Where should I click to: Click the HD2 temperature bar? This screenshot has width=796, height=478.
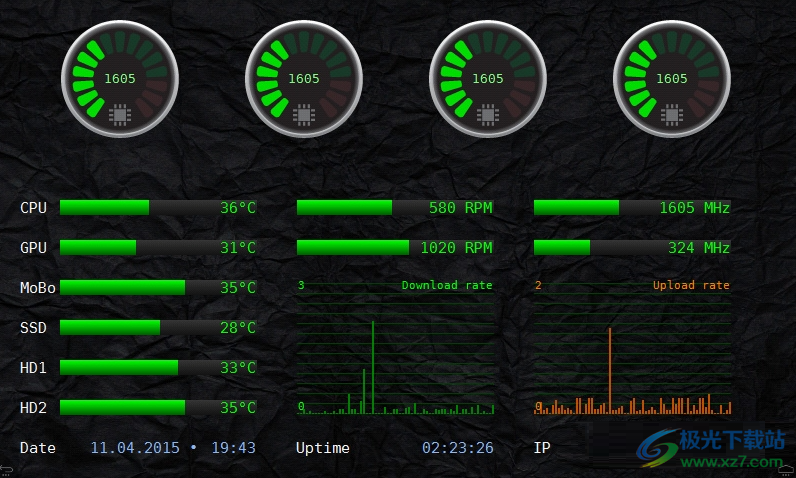pos(158,407)
